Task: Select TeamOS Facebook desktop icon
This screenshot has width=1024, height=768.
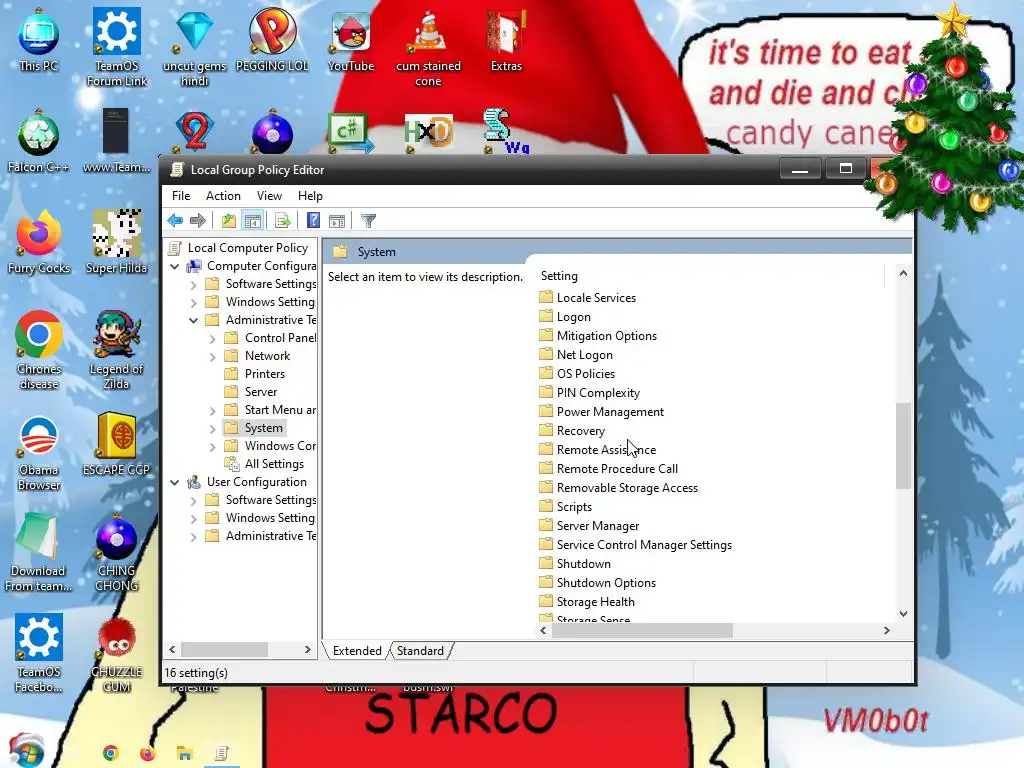Action: pos(39,653)
